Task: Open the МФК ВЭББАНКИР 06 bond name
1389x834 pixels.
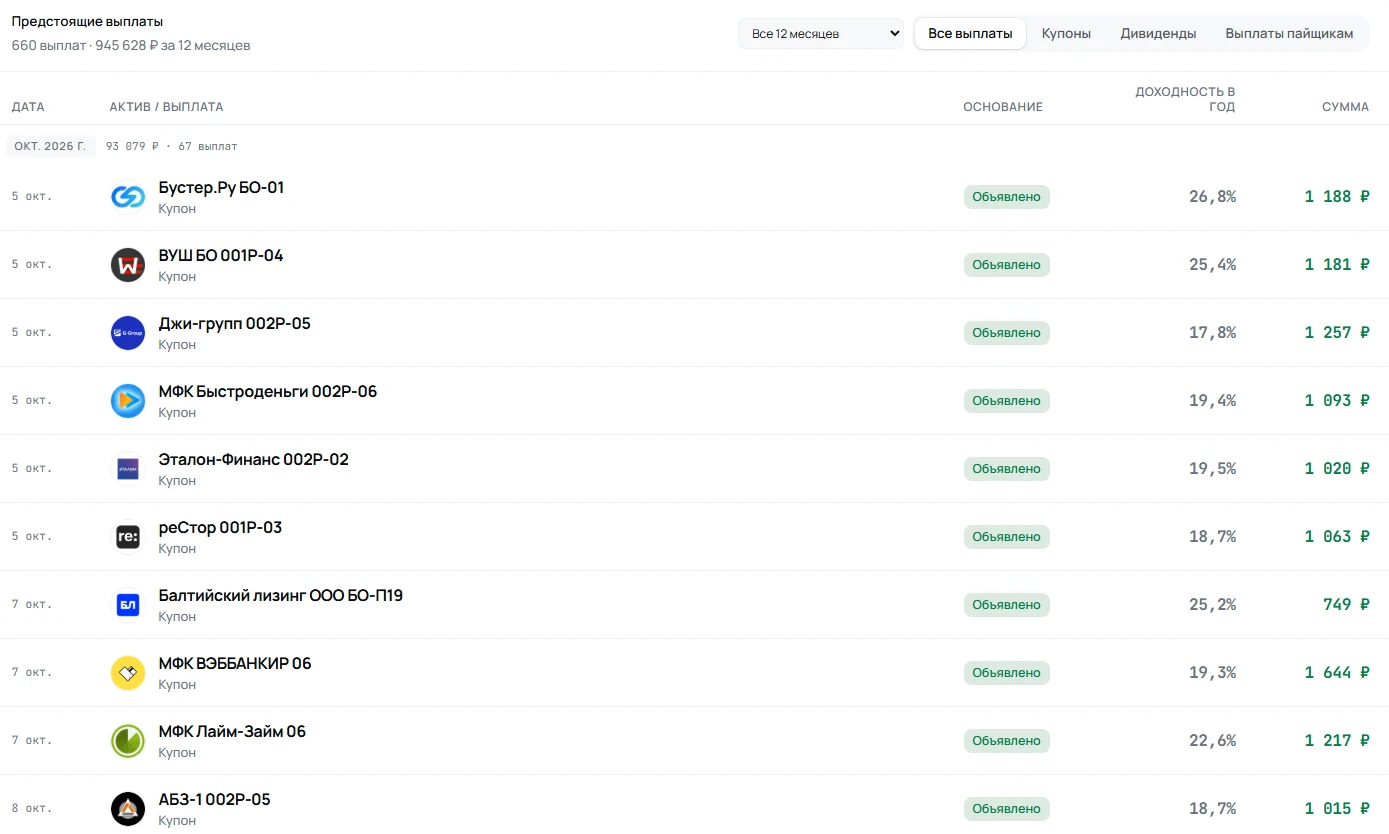Action: point(235,664)
